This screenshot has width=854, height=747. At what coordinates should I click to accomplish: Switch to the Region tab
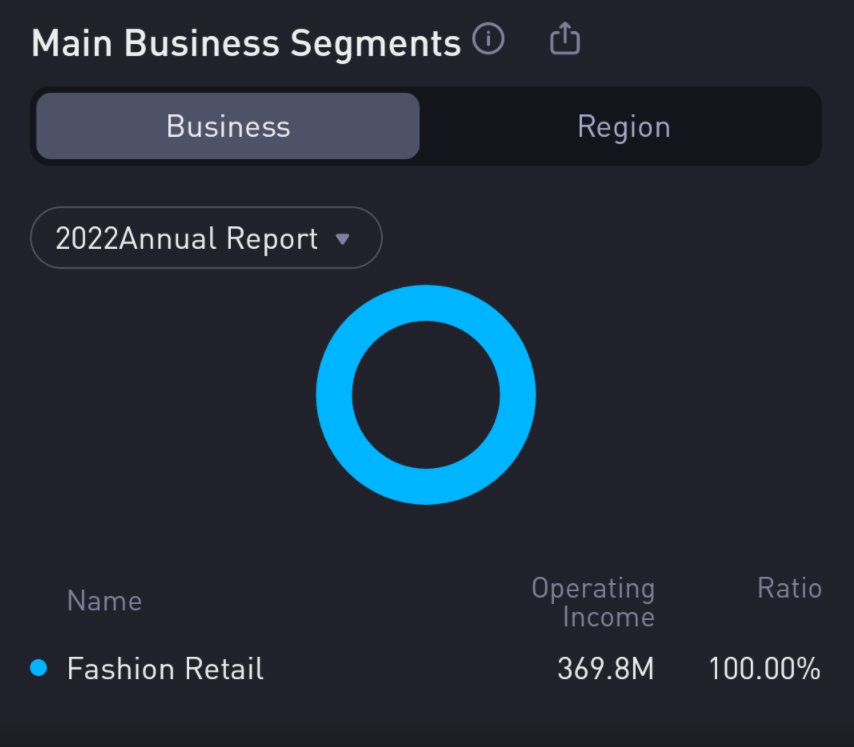(x=623, y=127)
